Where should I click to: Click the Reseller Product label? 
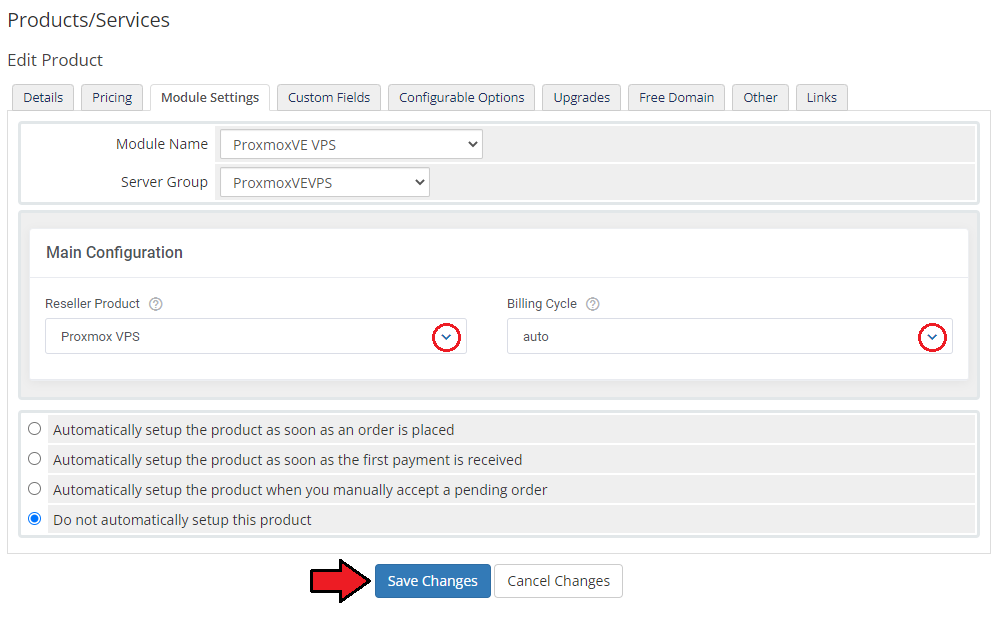point(92,304)
